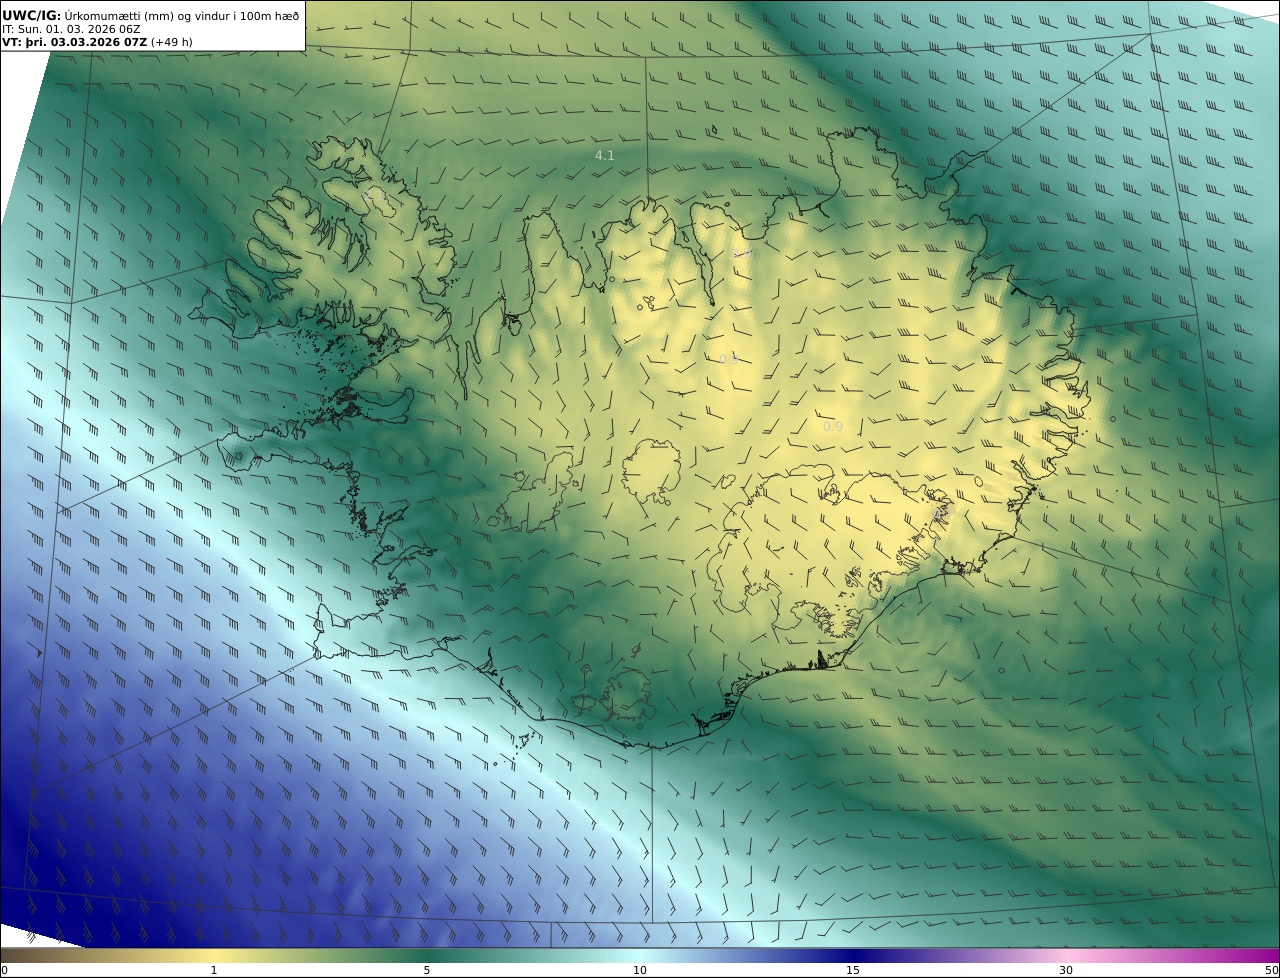Pick the light cyan colorbar segment above "10"
The width and height of the screenshot is (1280, 978).
click(640, 955)
